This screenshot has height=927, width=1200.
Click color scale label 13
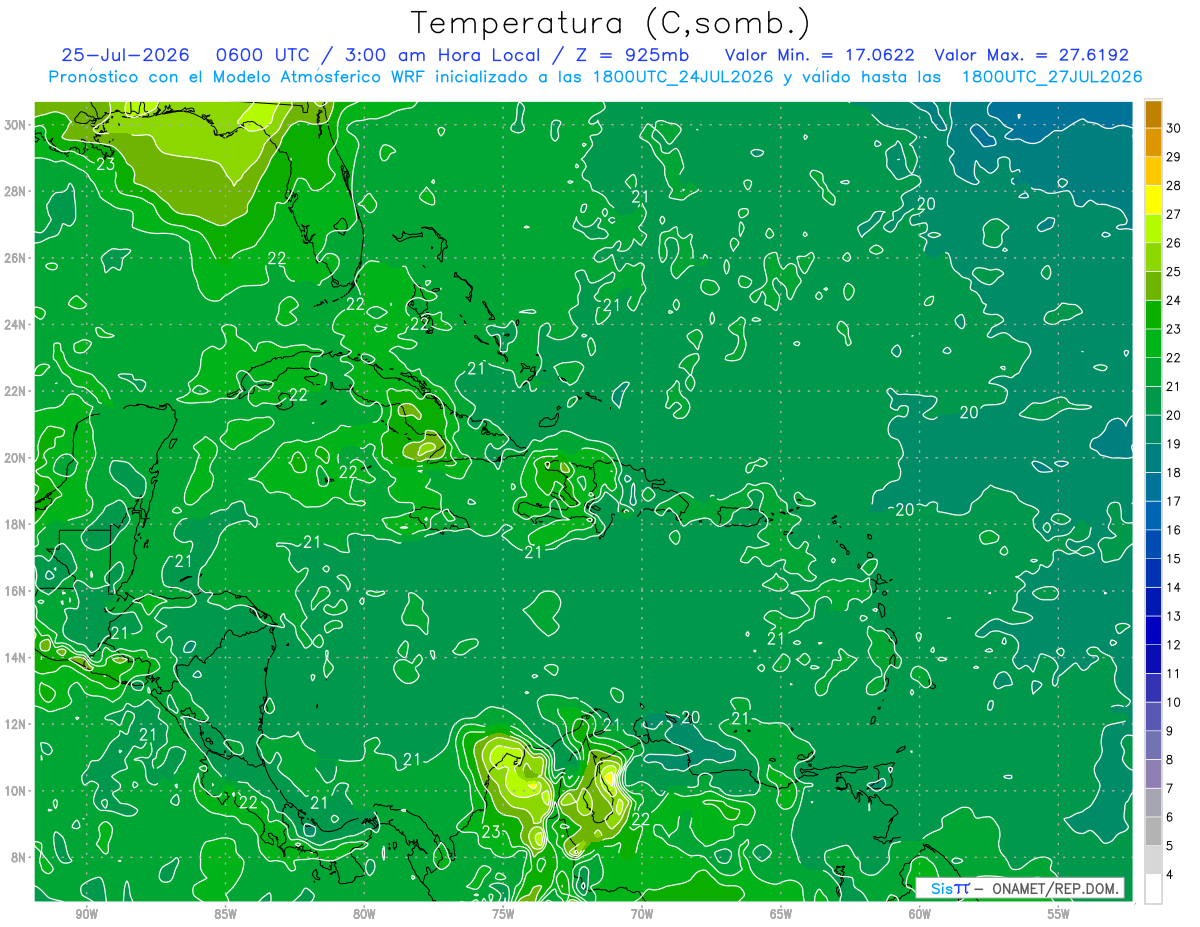1173,616
